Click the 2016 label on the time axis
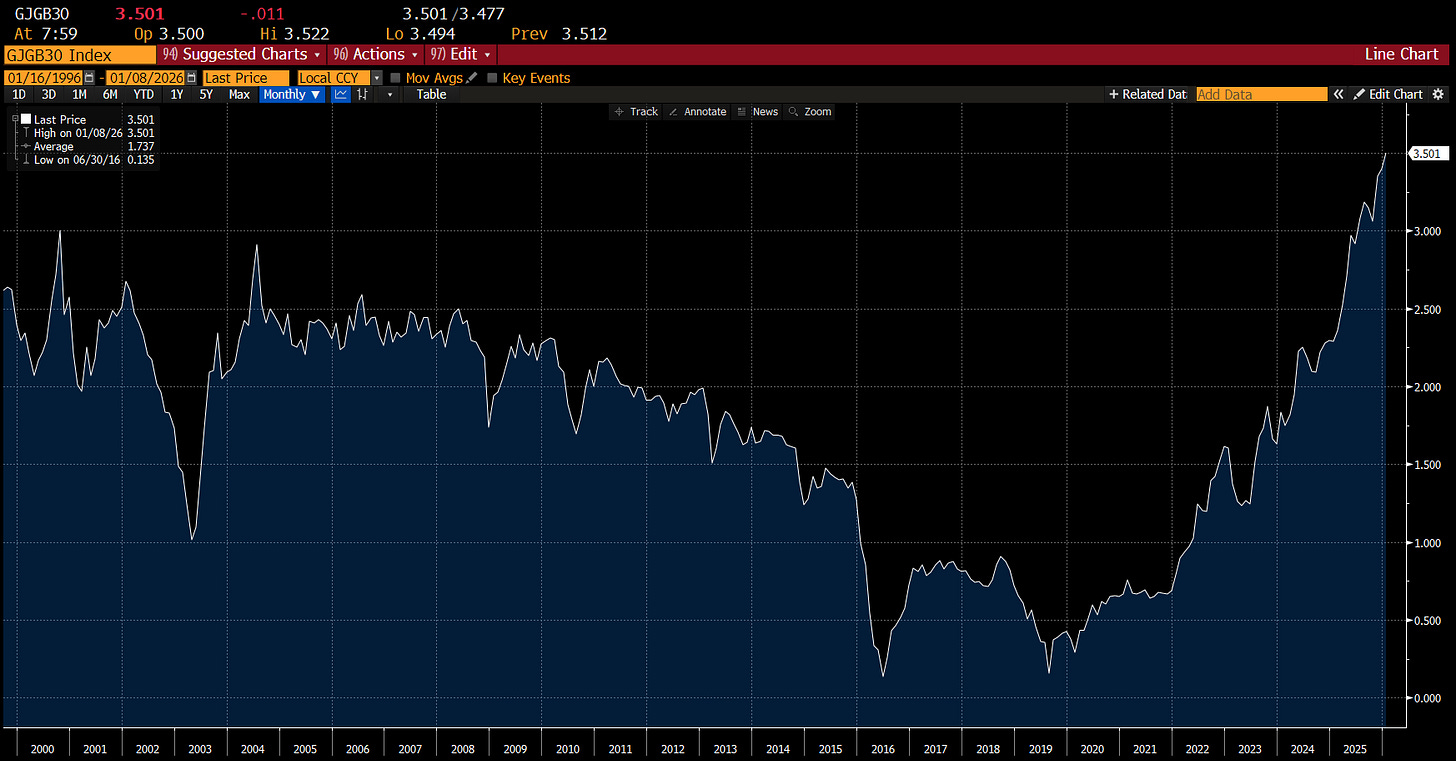1456x761 pixels. [883, 749]
